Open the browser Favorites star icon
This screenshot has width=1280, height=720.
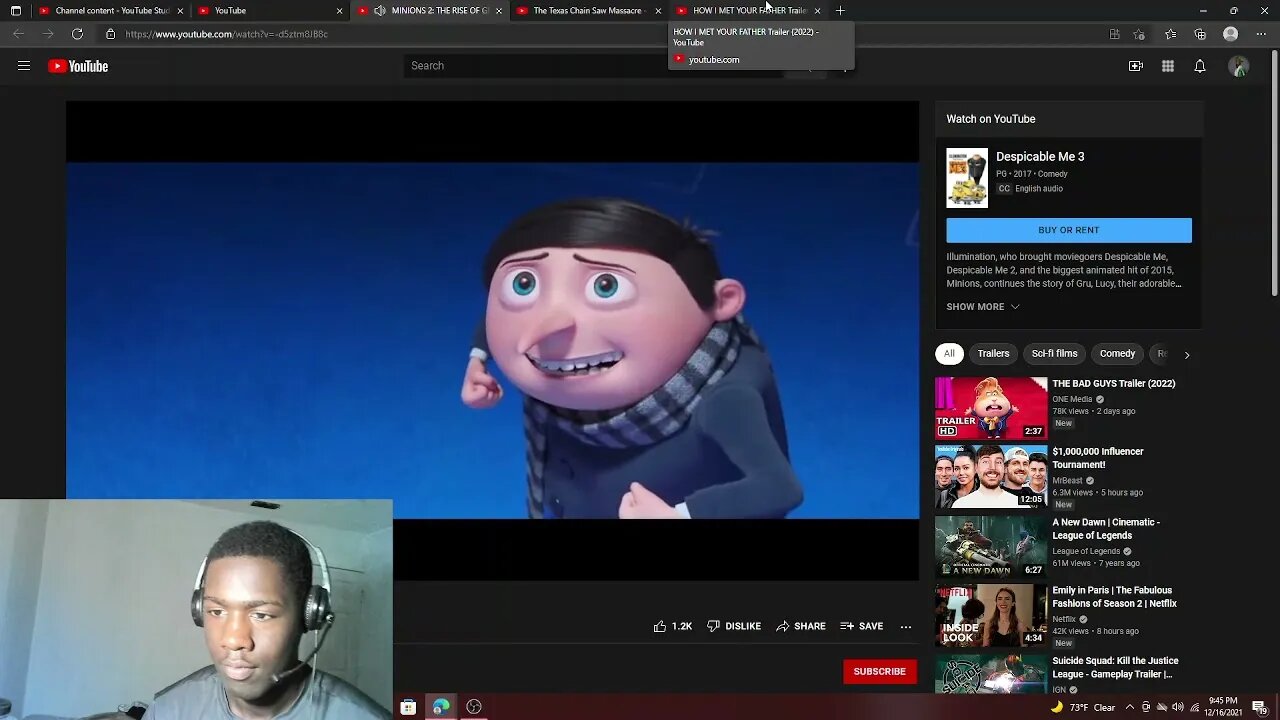tap(1171, 34)
